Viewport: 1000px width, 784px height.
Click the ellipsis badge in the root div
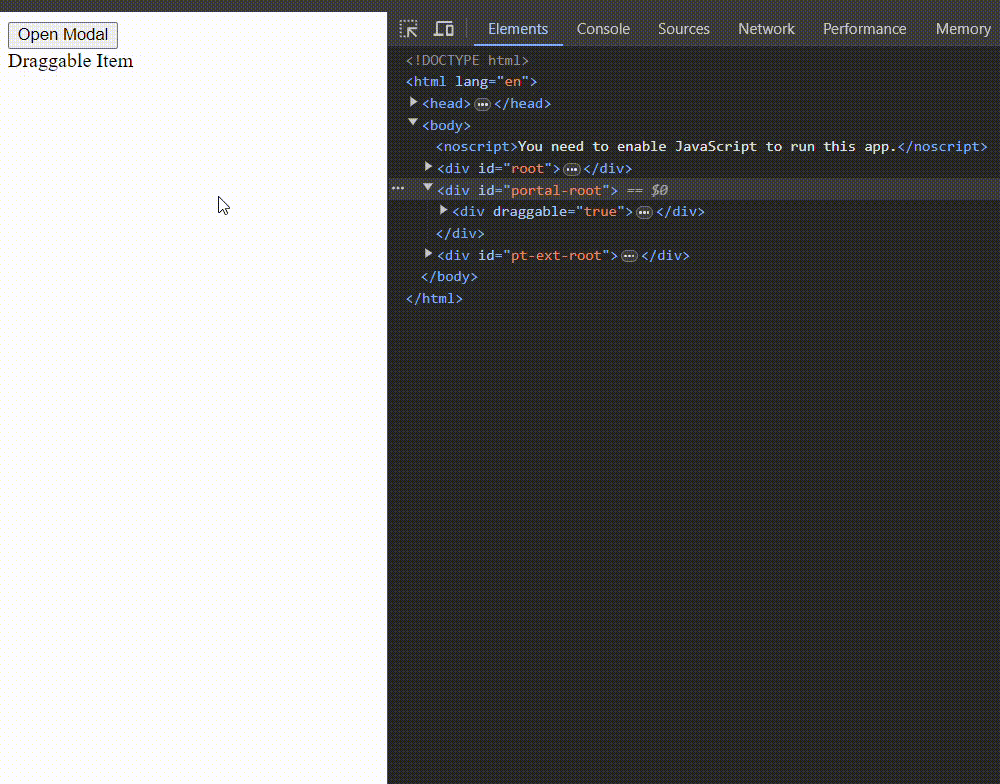[572, 169]
